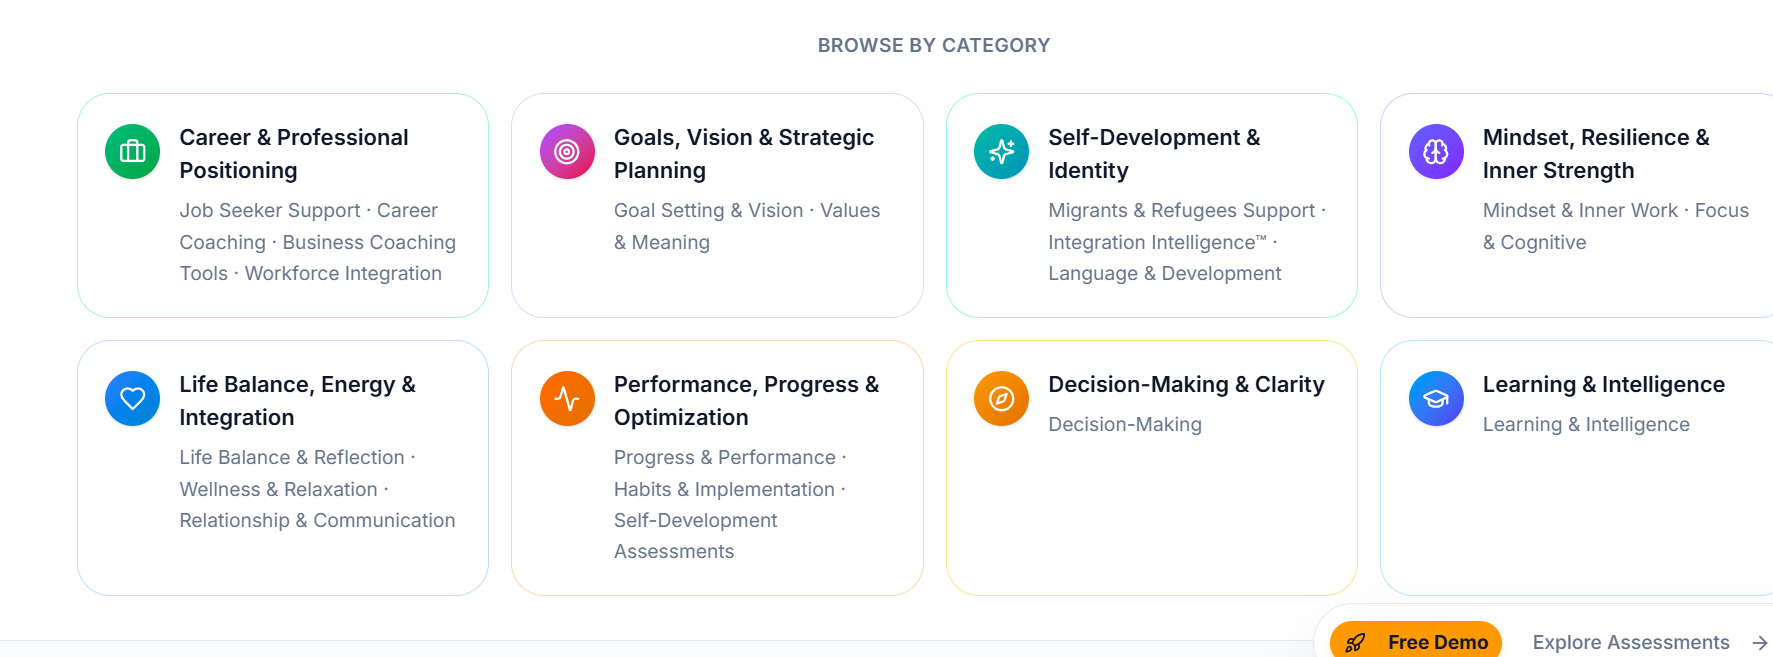Click the pink target Goals icon

click(567, 152)
